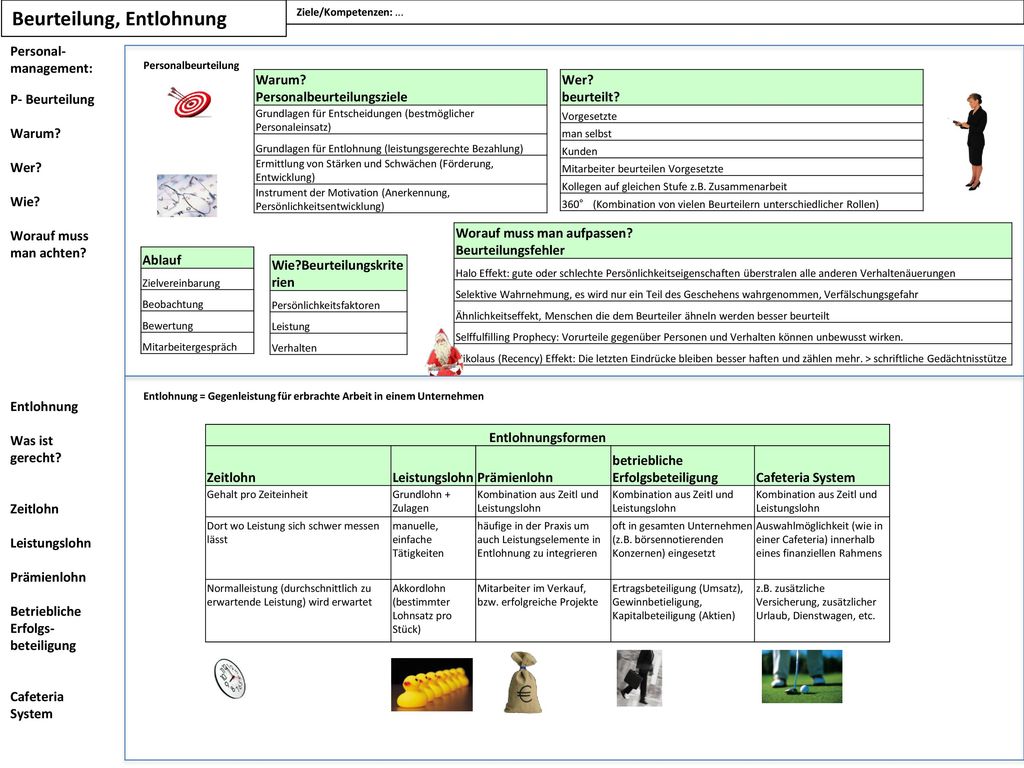Click sidebar label 'Betriebliche Erfolgsbeteiligung'
Image resolution: width=1024 pixels, height=768 pixels.
point(46,628)
